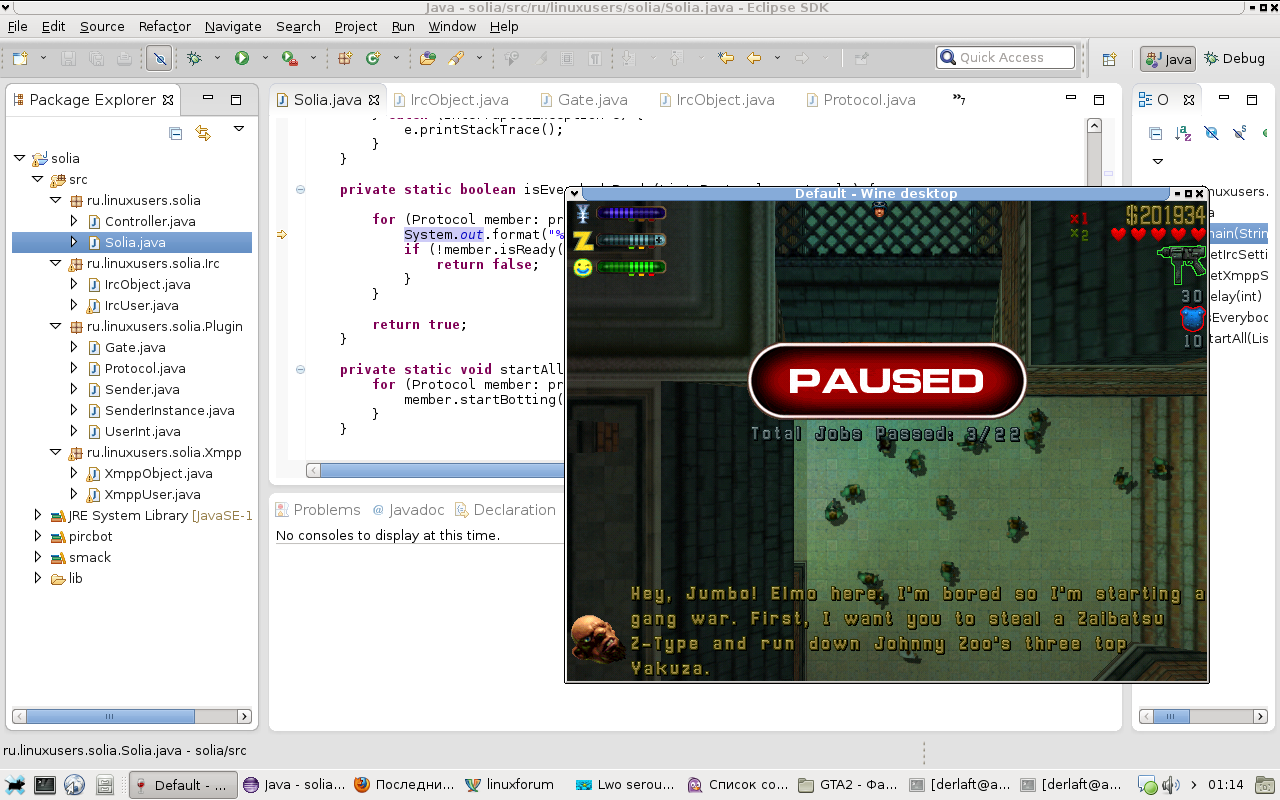
Task: Open dropdown arrow beside Run icon
Action: pyautogui.click(x=265, y=58)
